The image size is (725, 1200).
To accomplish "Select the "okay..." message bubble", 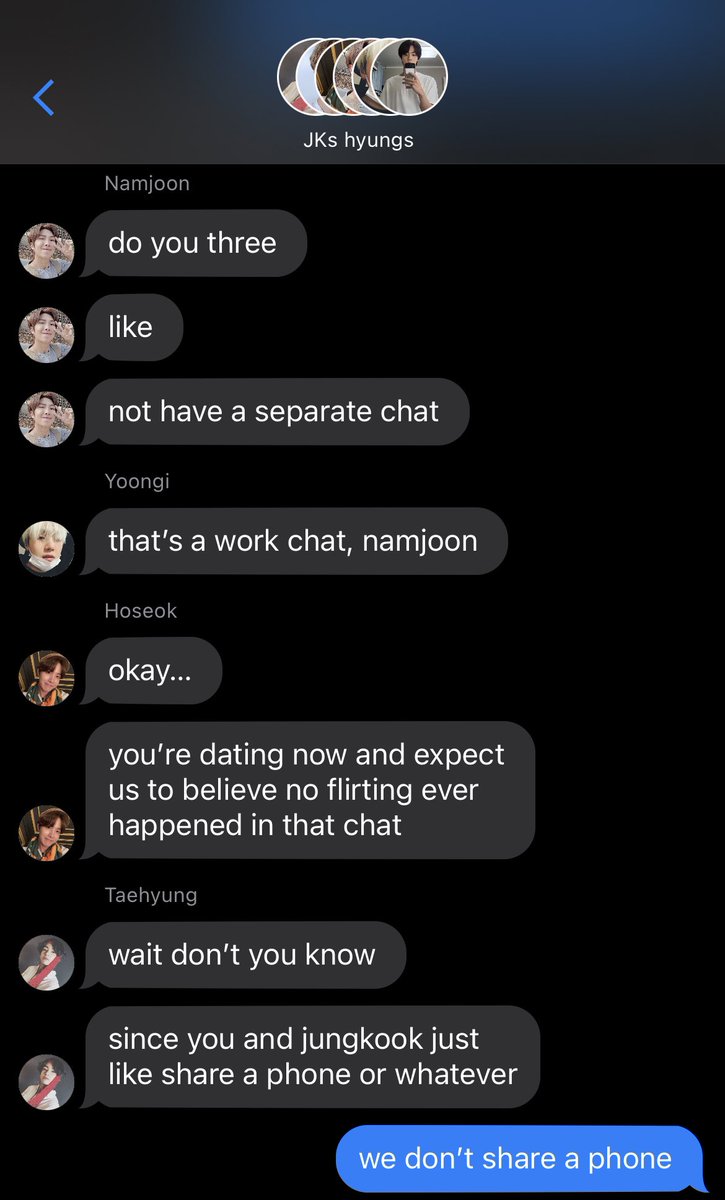I will 151,670.
